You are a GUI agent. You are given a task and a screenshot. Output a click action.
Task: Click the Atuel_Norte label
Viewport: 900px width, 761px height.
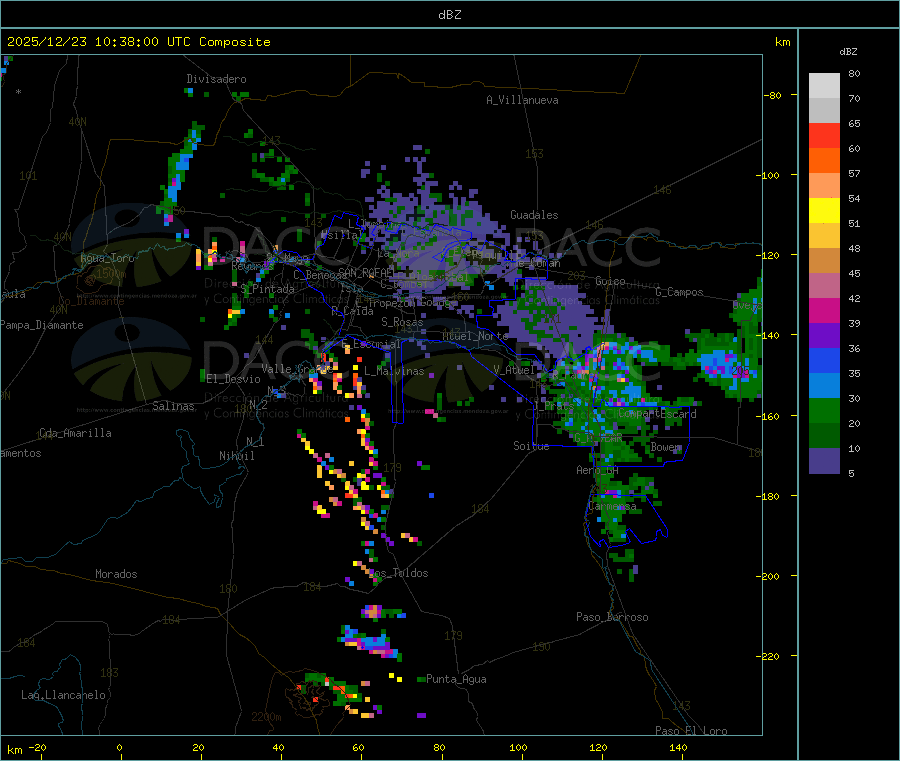pos(475,336)
